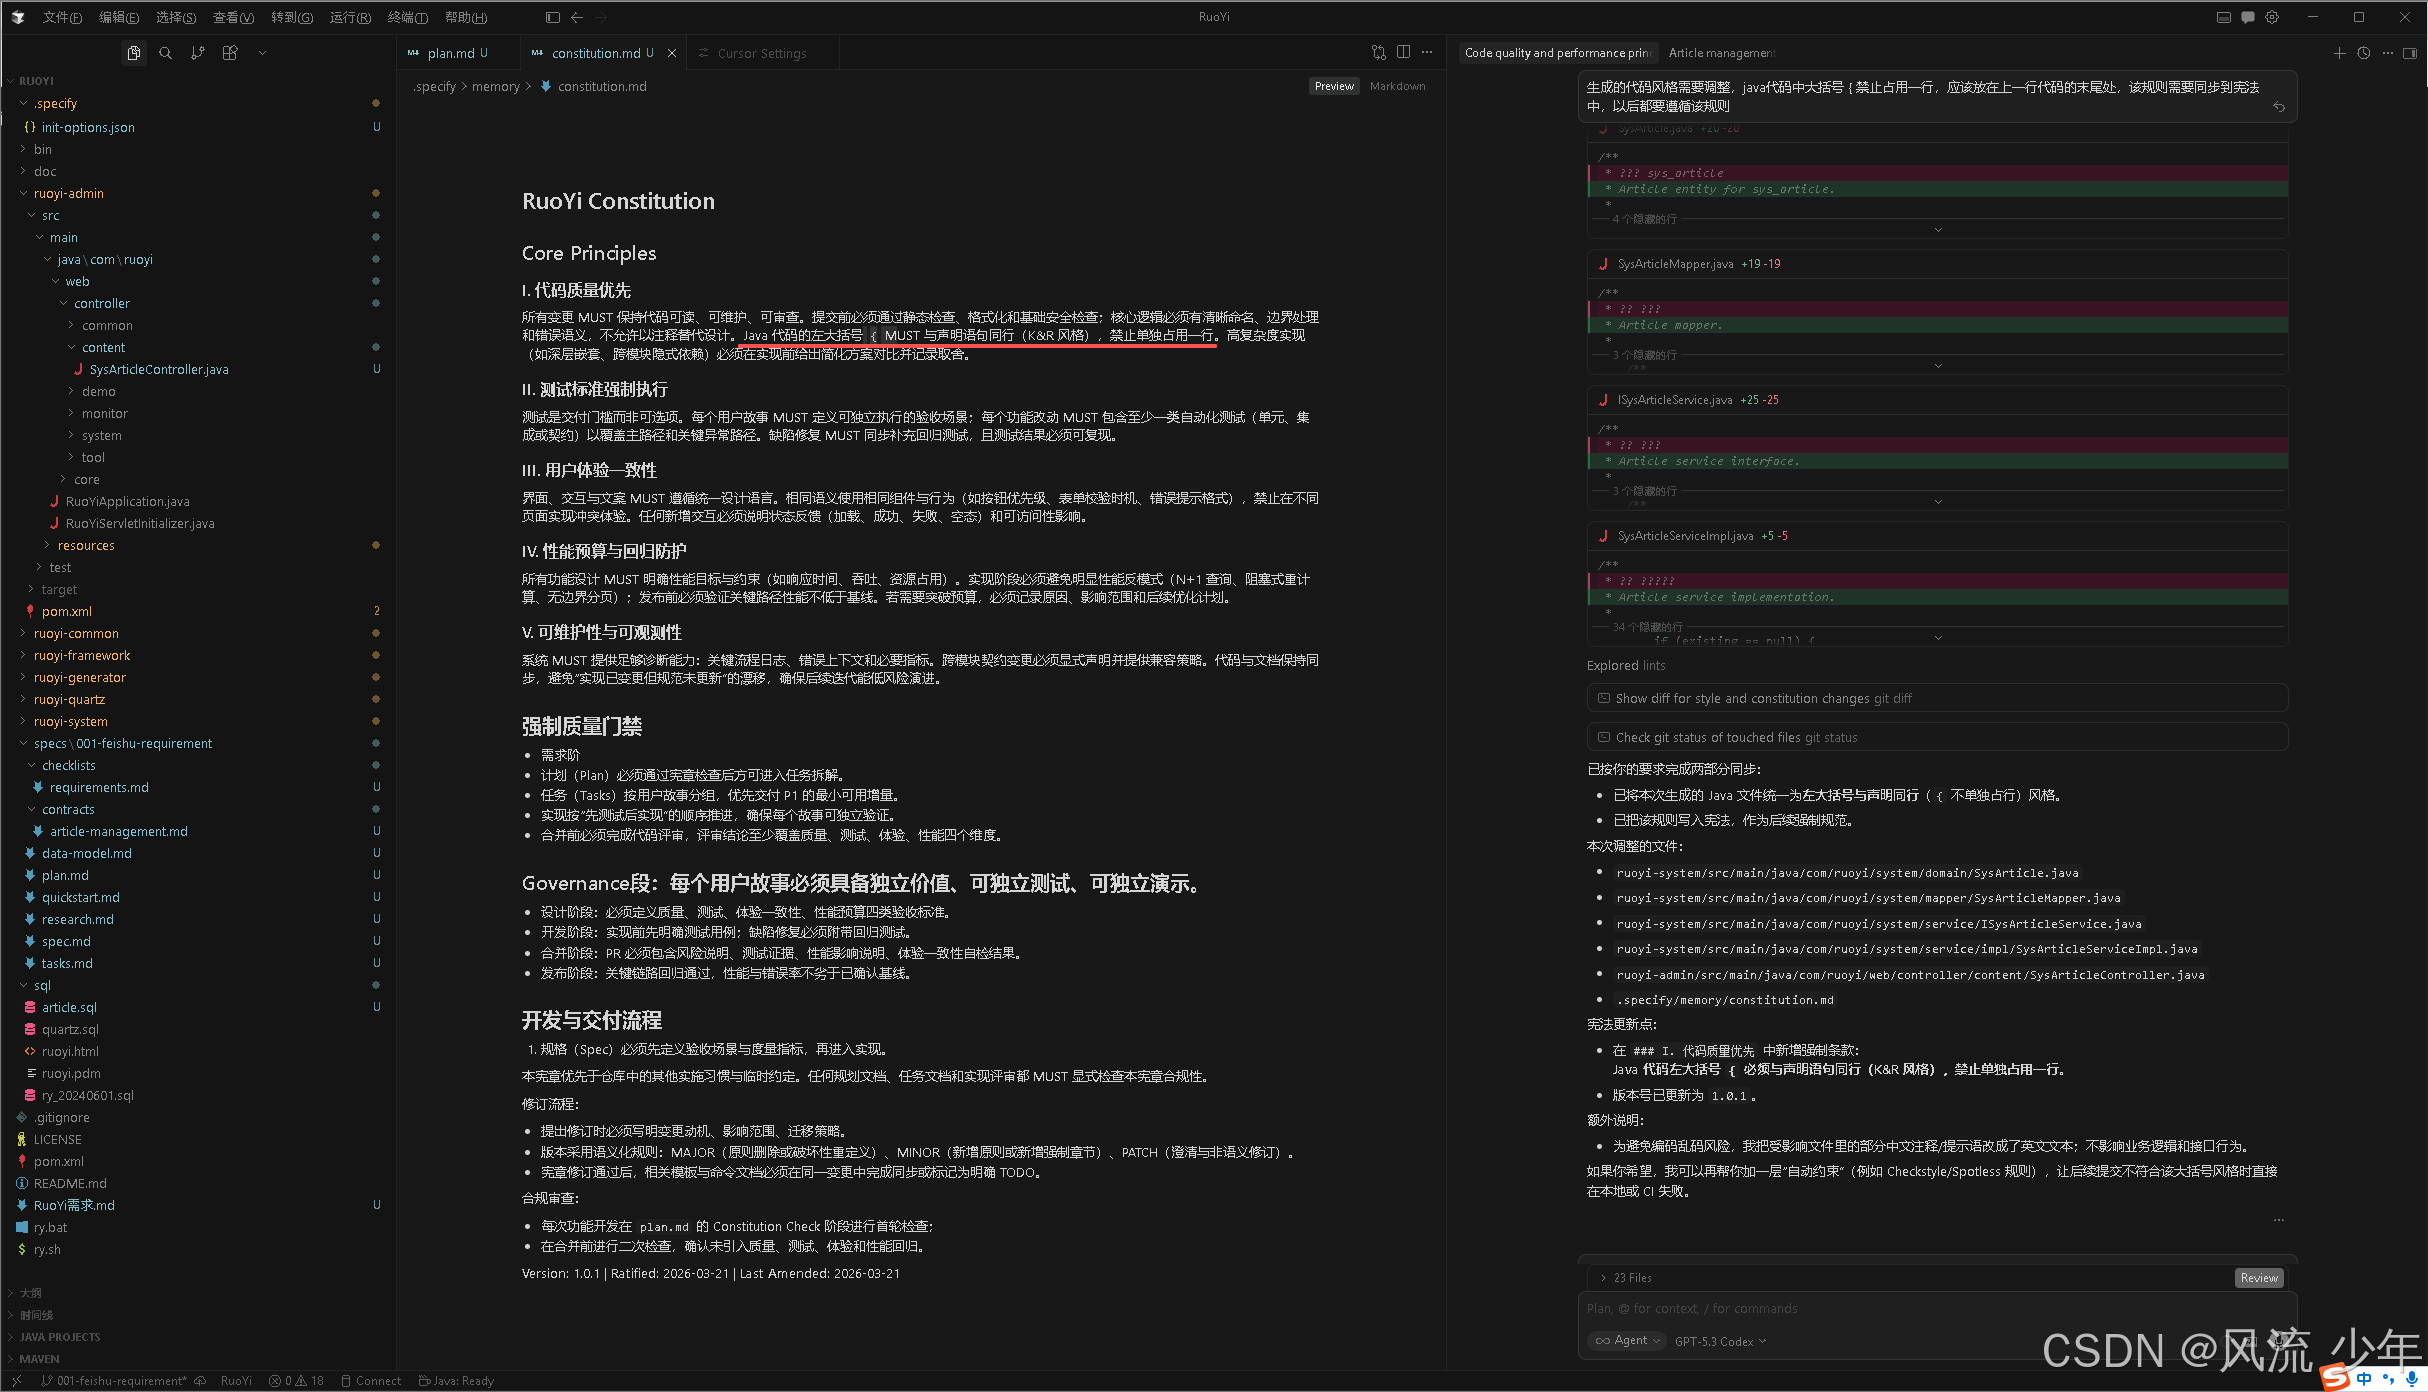Open the Search view in the sidebar
Image resolution: width=2428 pixels, height=1392 pixels.
point(166,53)
